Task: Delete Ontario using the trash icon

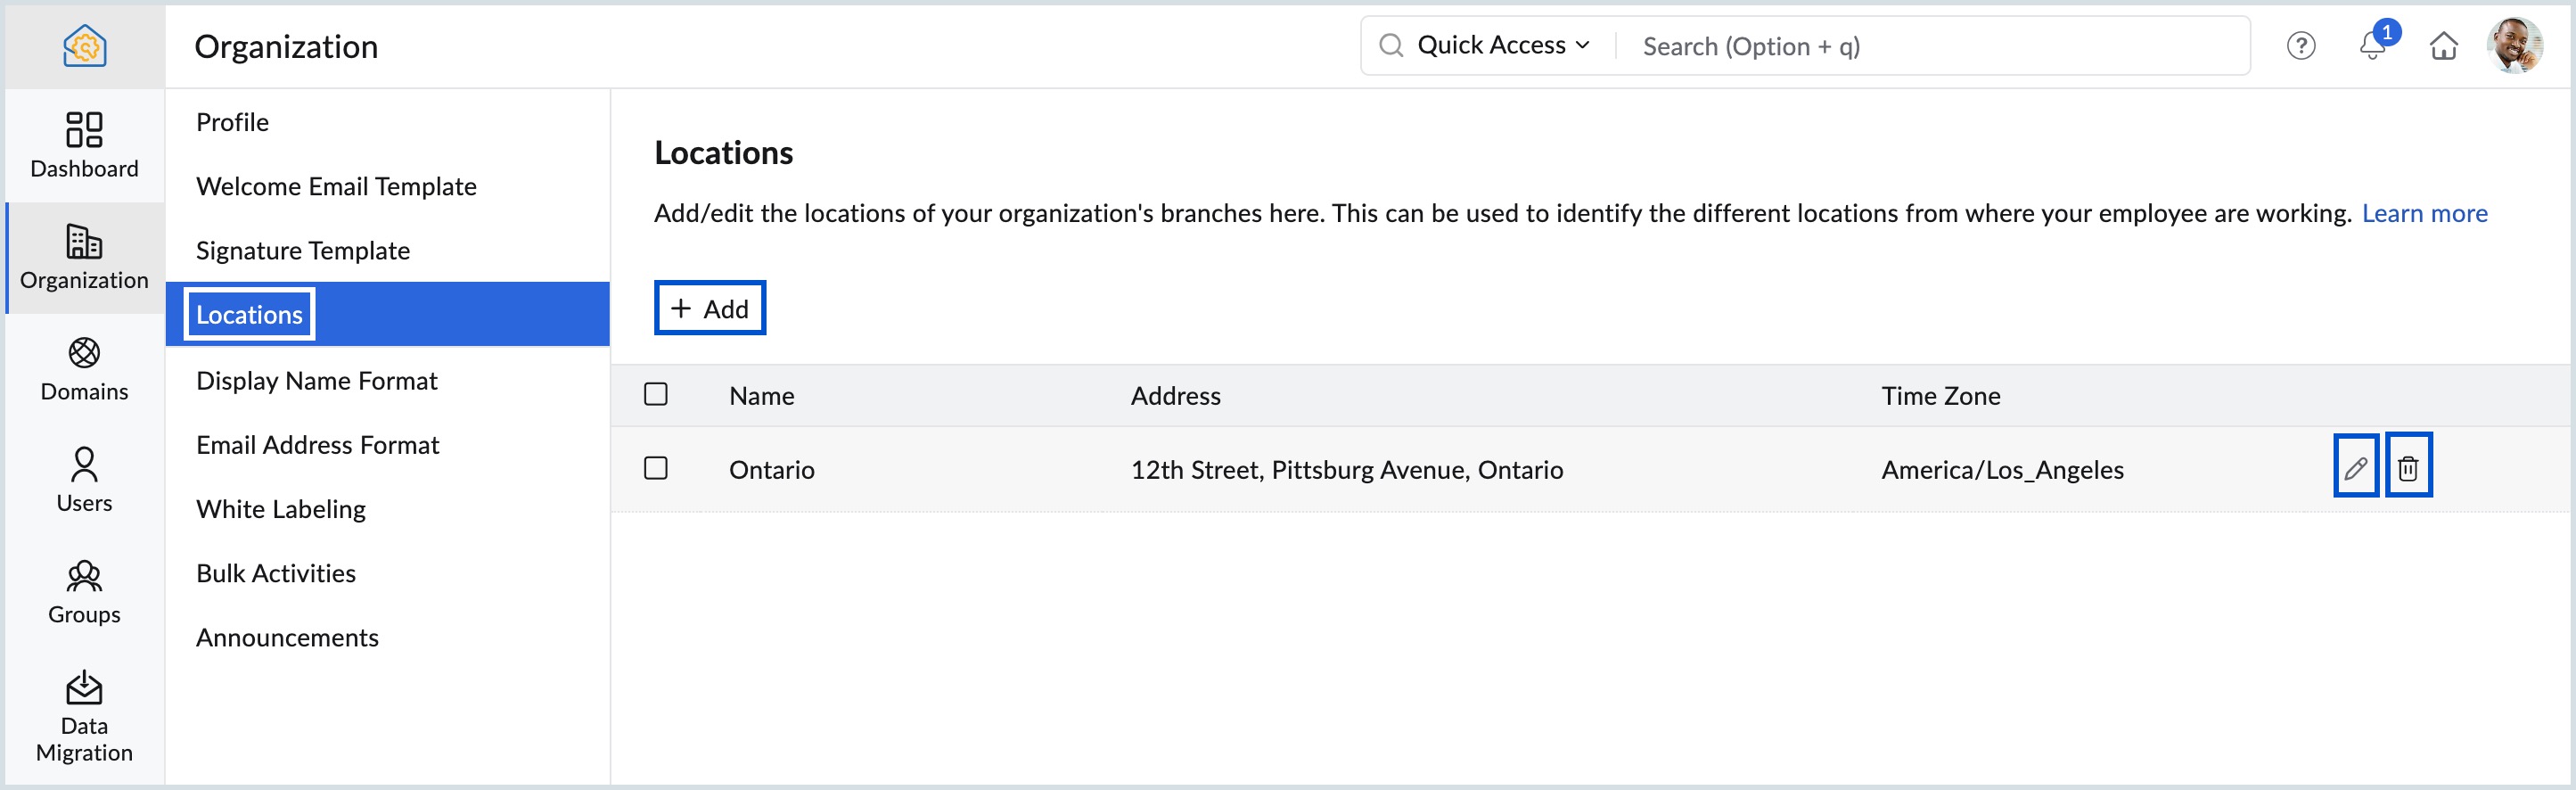Action: point(2408,466)
